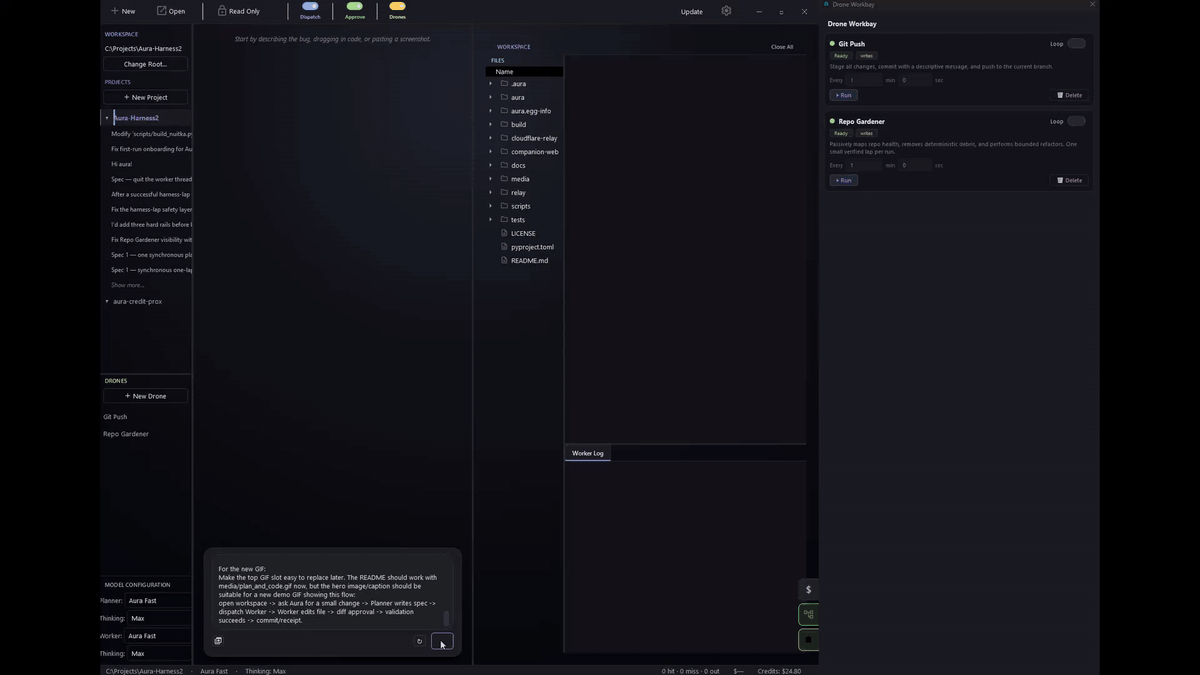Open Planner Thinking level dropdown
The height and width of the screenshot is (675, 1200).
[158, 618]
